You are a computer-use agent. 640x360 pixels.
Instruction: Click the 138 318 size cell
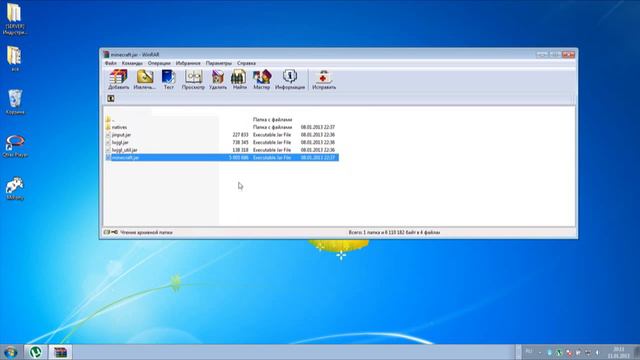[x=240, y=150]
